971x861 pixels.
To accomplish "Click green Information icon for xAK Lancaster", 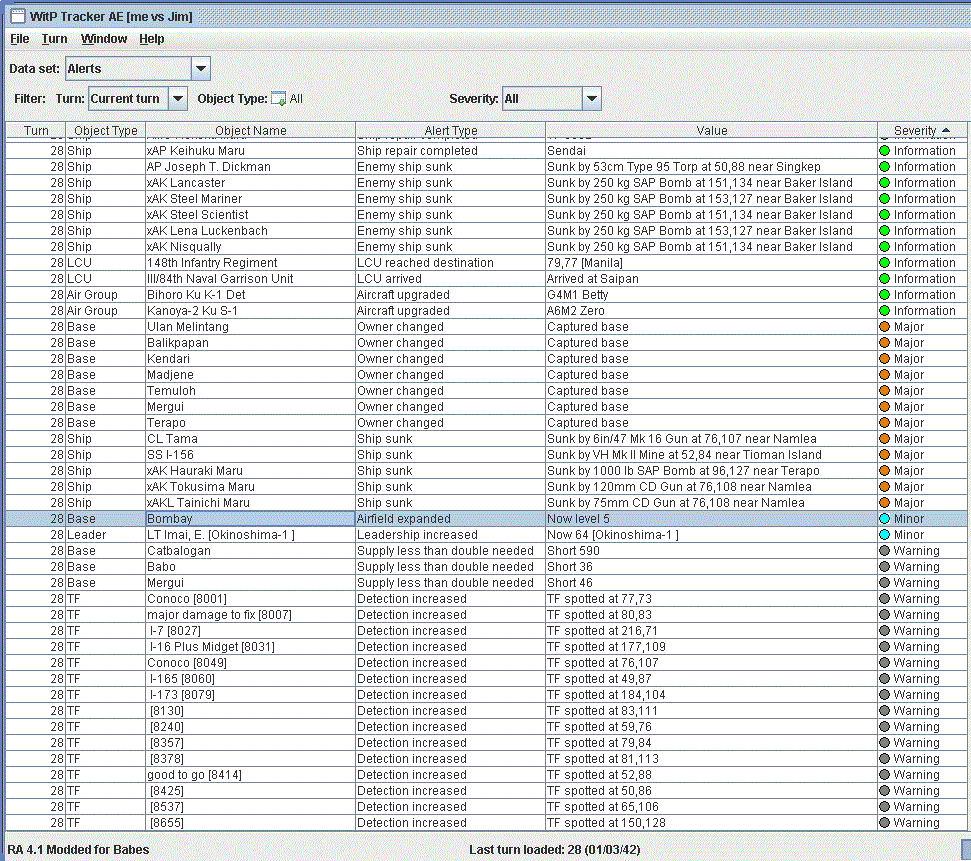I will point(884,183).
